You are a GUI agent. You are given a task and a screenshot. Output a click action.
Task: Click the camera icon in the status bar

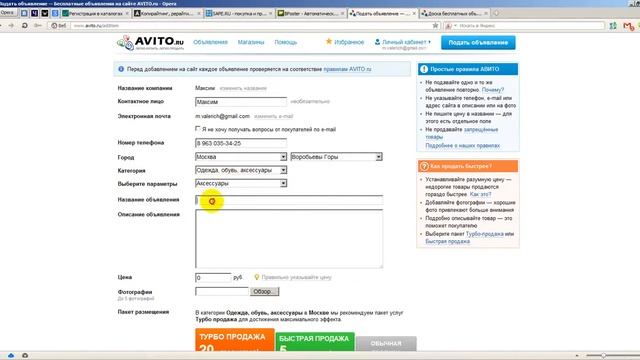pos(25,356)
